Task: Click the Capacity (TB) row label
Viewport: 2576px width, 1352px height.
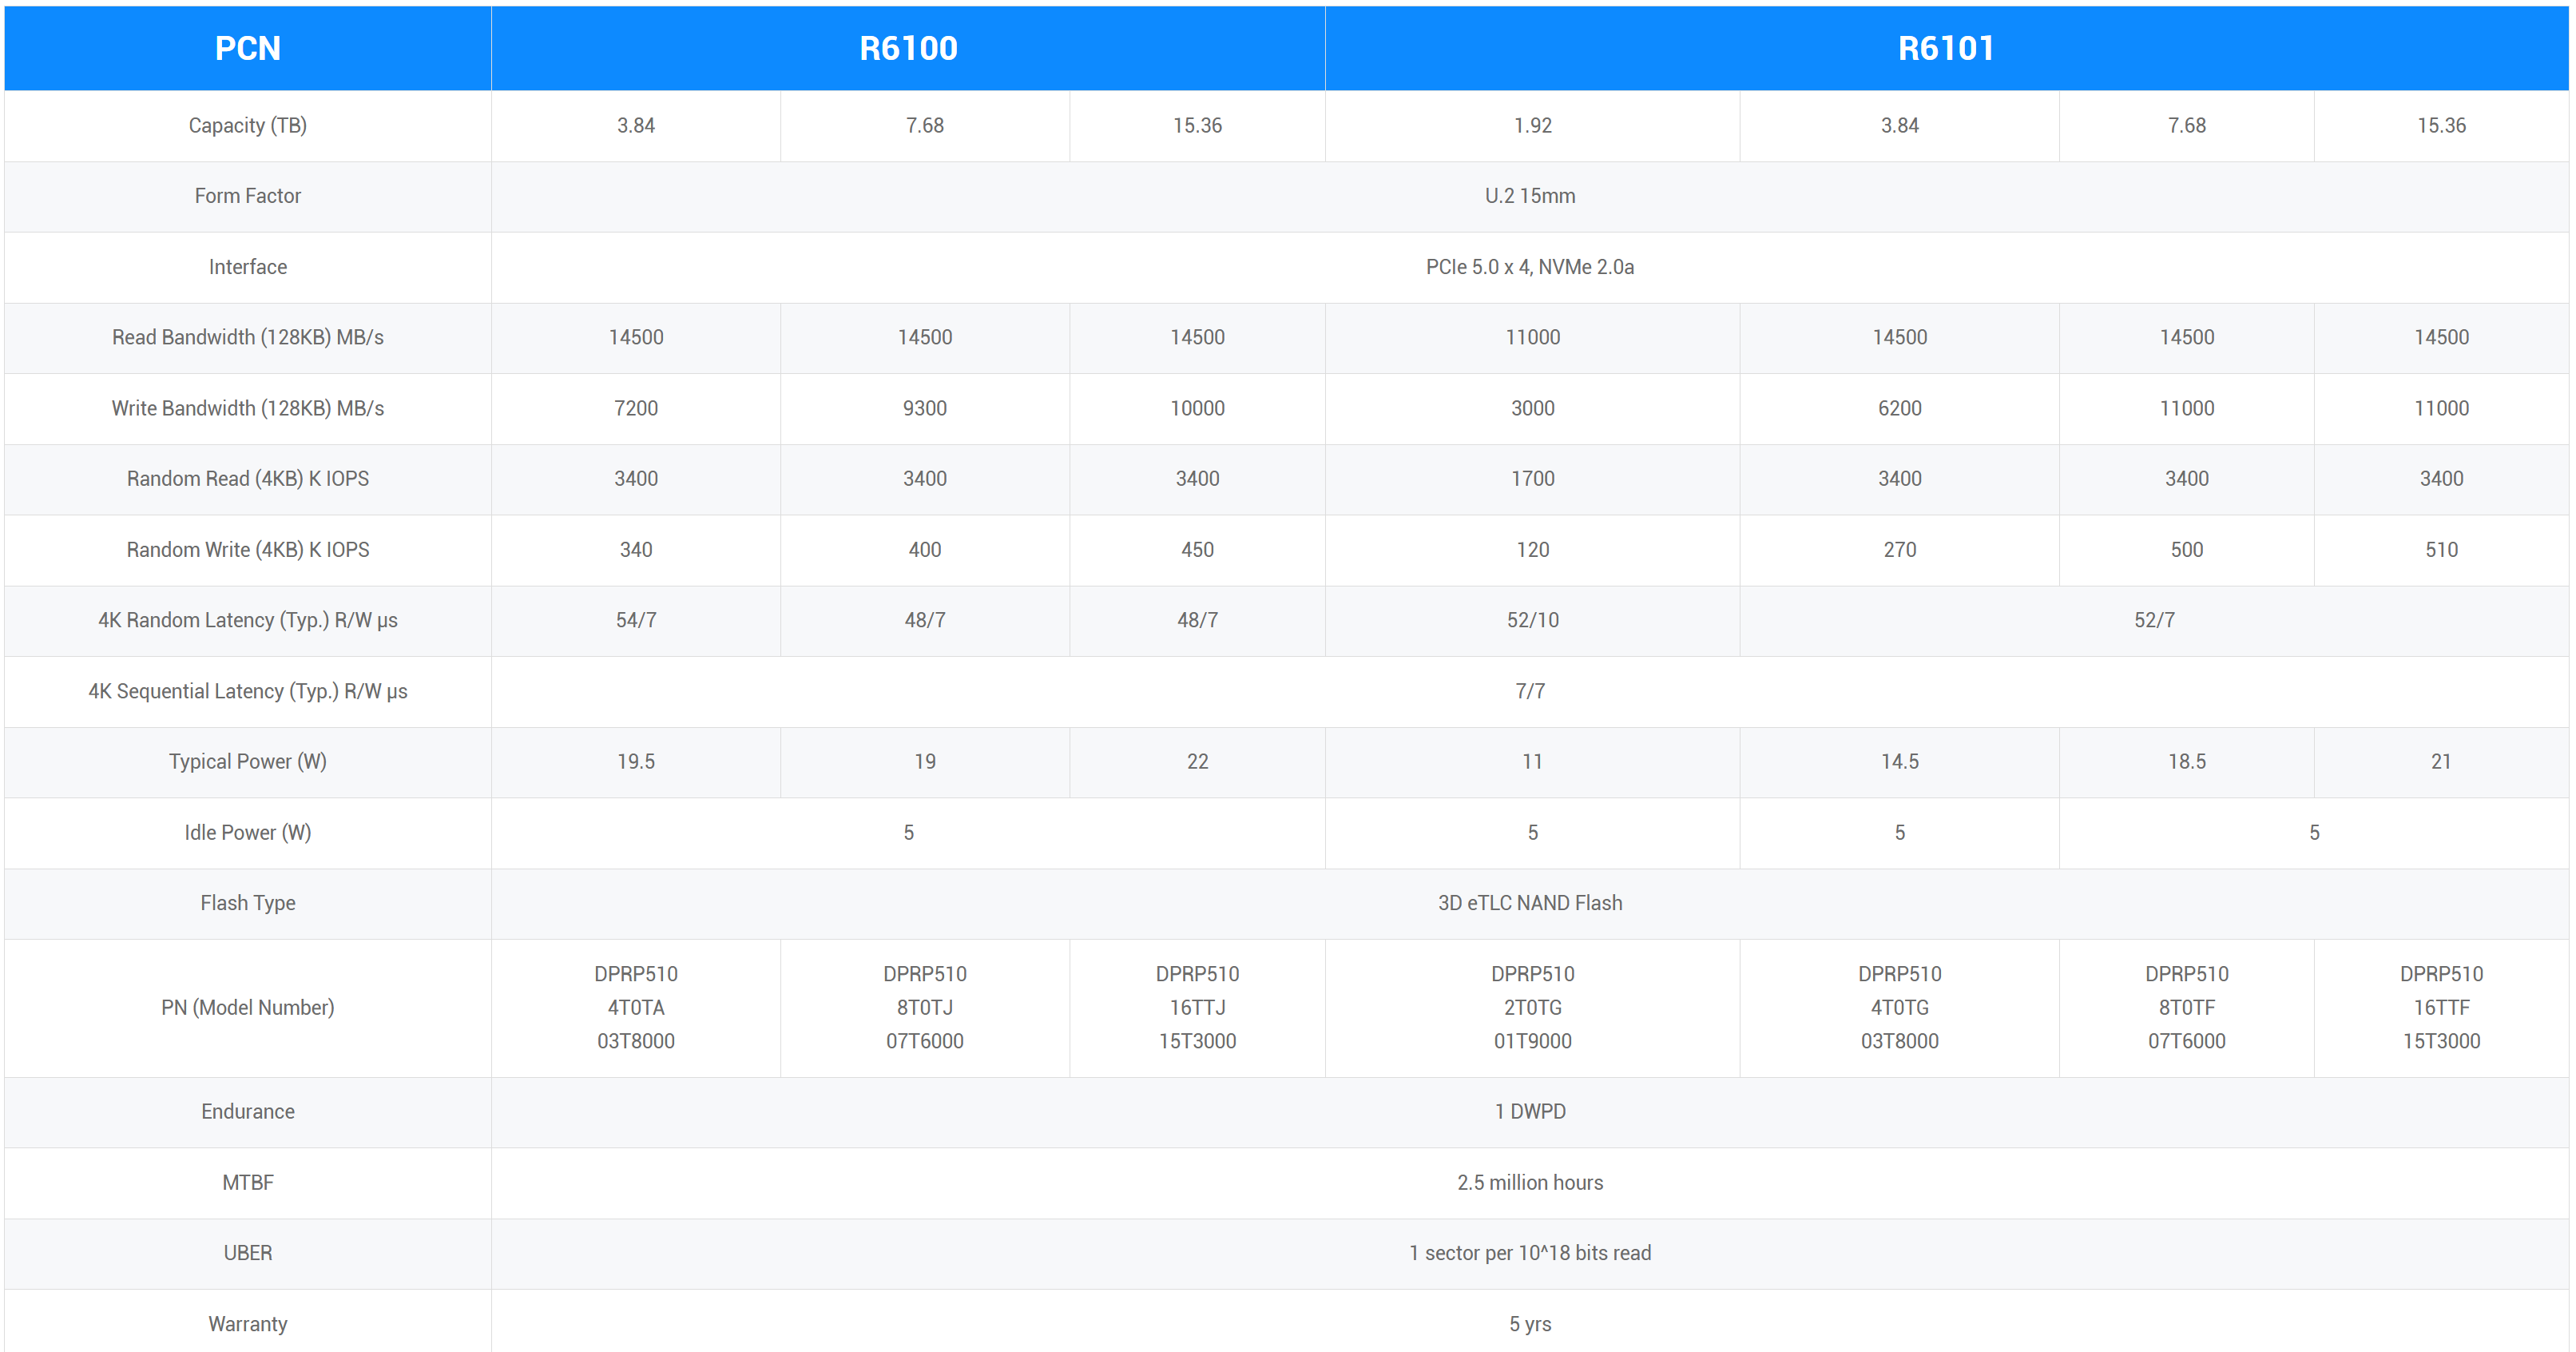Action: click(247, 125)
